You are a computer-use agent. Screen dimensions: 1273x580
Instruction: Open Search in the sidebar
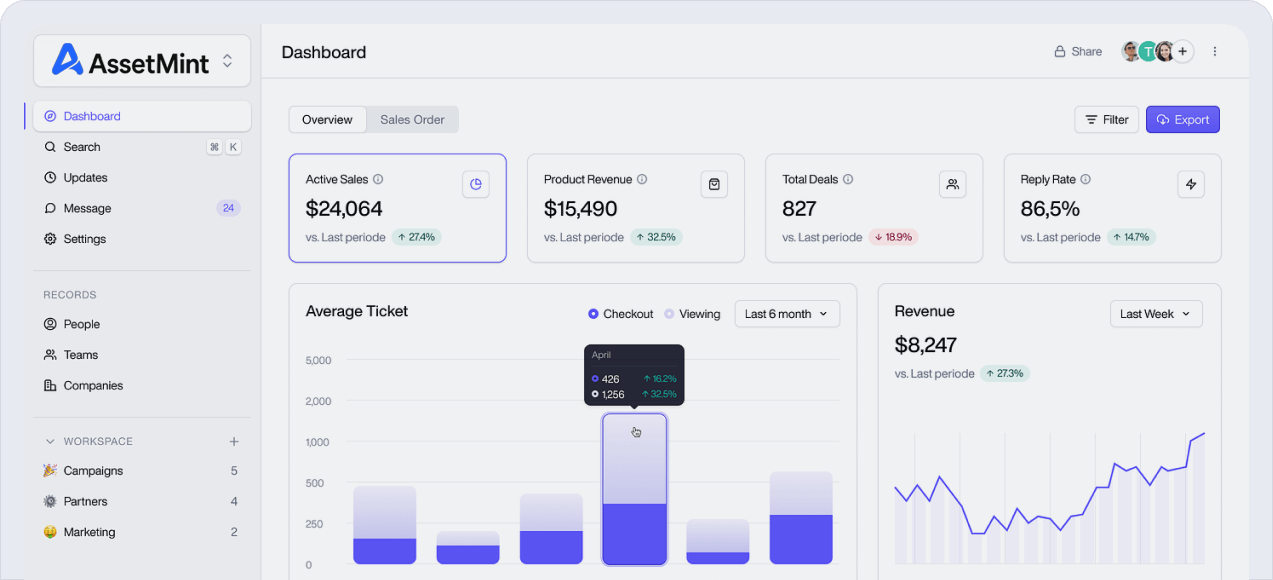click(x=142, y=147)
